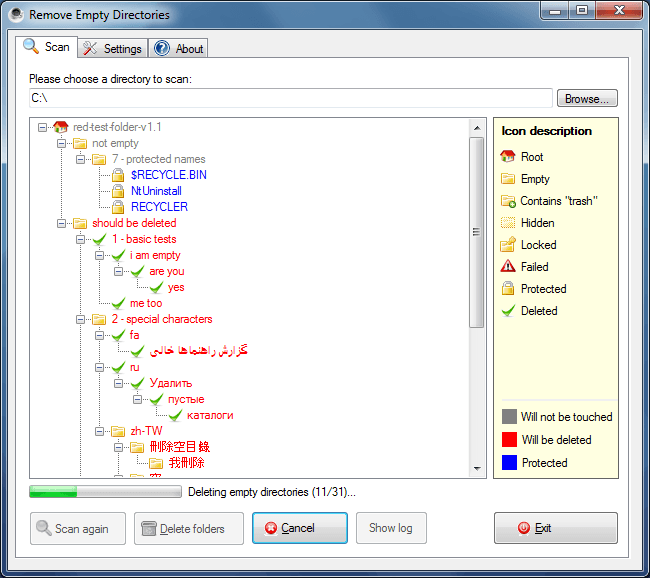This screenshot has height=578, width=650.
Task: Click the Locked folder icon in the legend
Action: (508, 244)
